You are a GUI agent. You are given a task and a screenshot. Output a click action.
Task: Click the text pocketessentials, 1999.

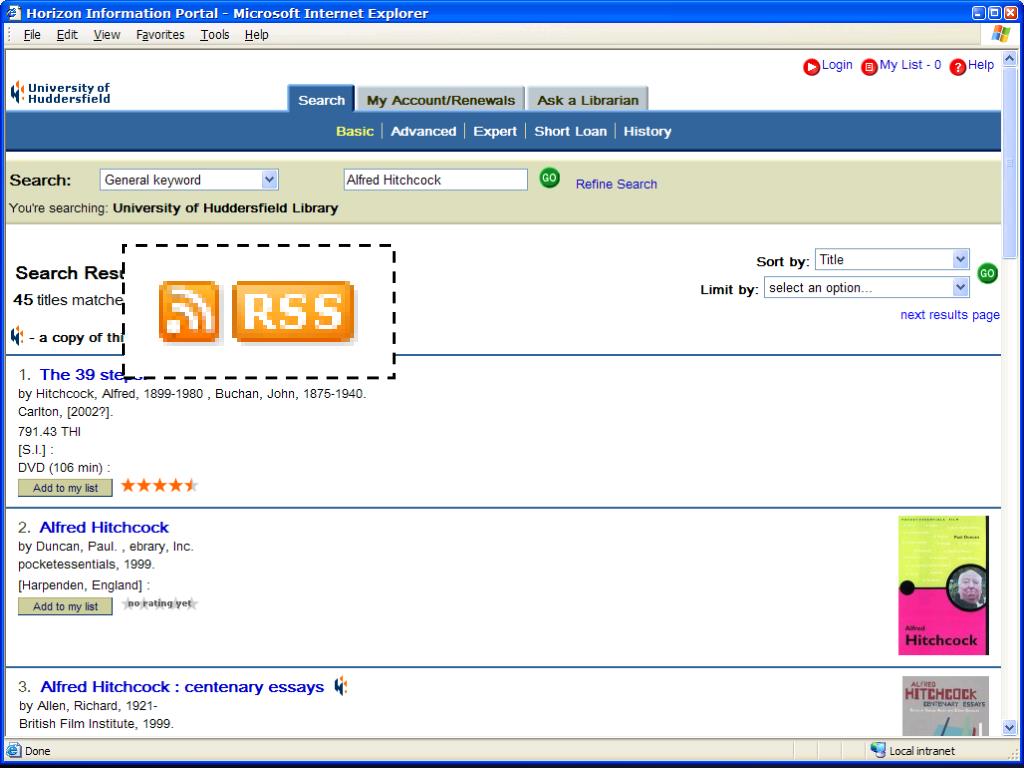[x=86, y=564]
